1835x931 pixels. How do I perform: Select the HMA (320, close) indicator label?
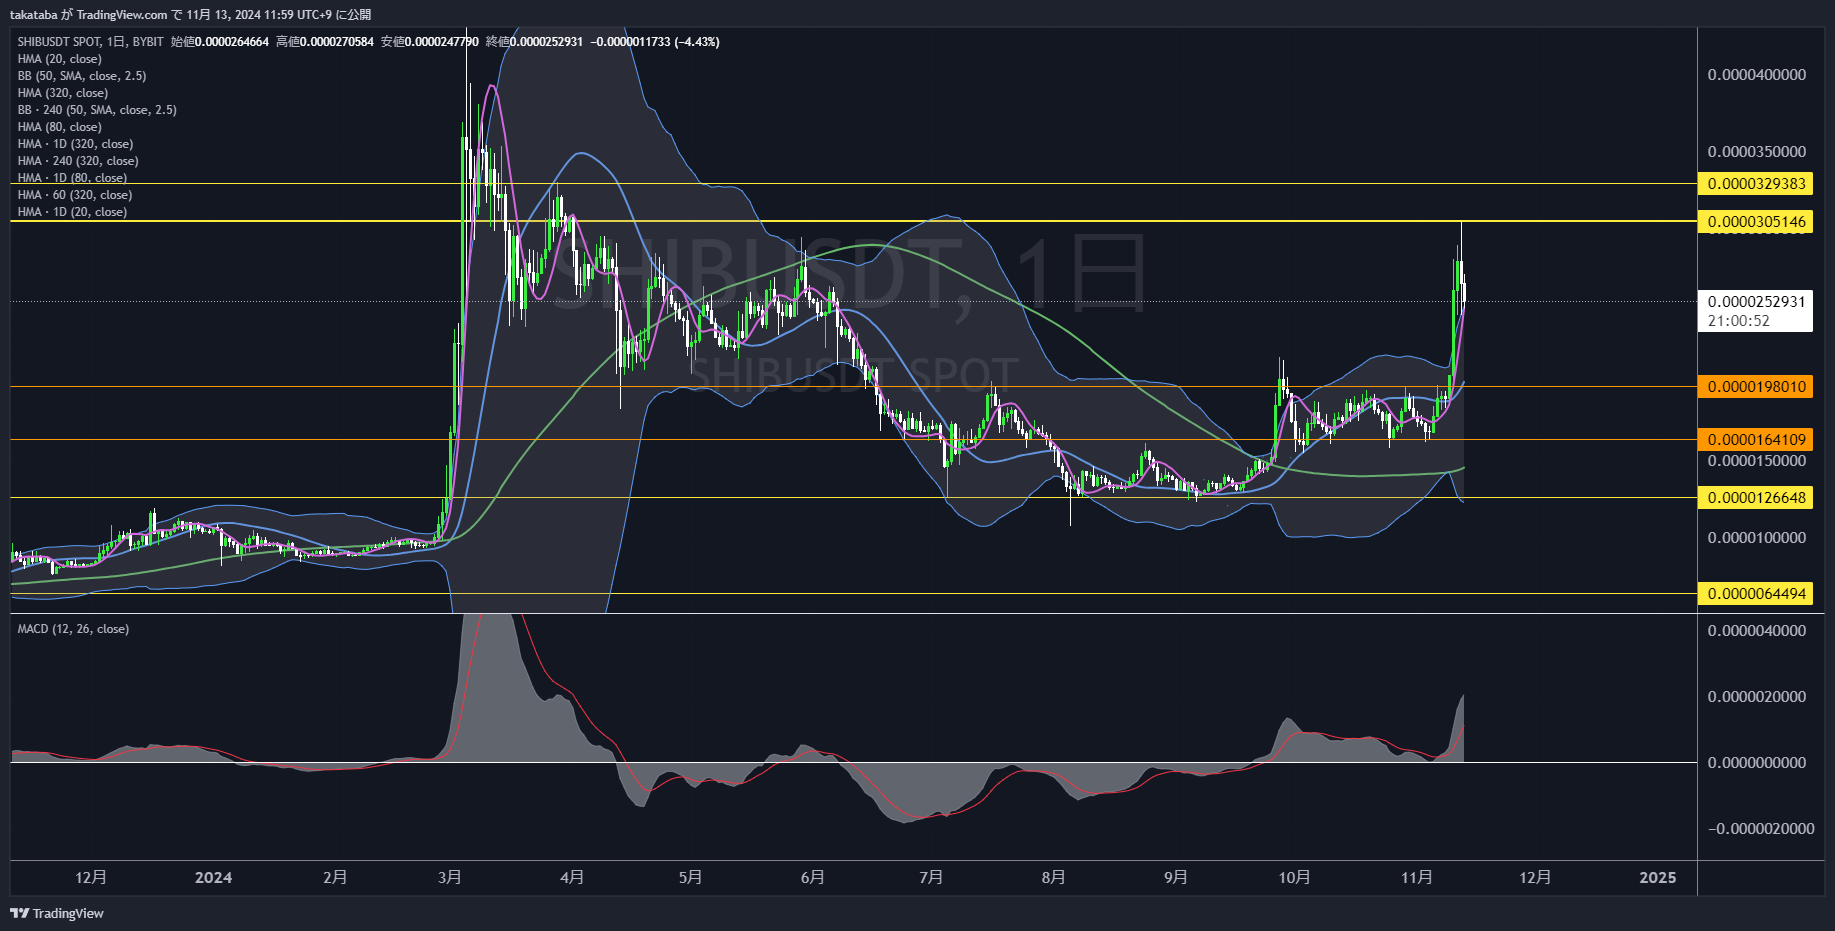(63, 93)
